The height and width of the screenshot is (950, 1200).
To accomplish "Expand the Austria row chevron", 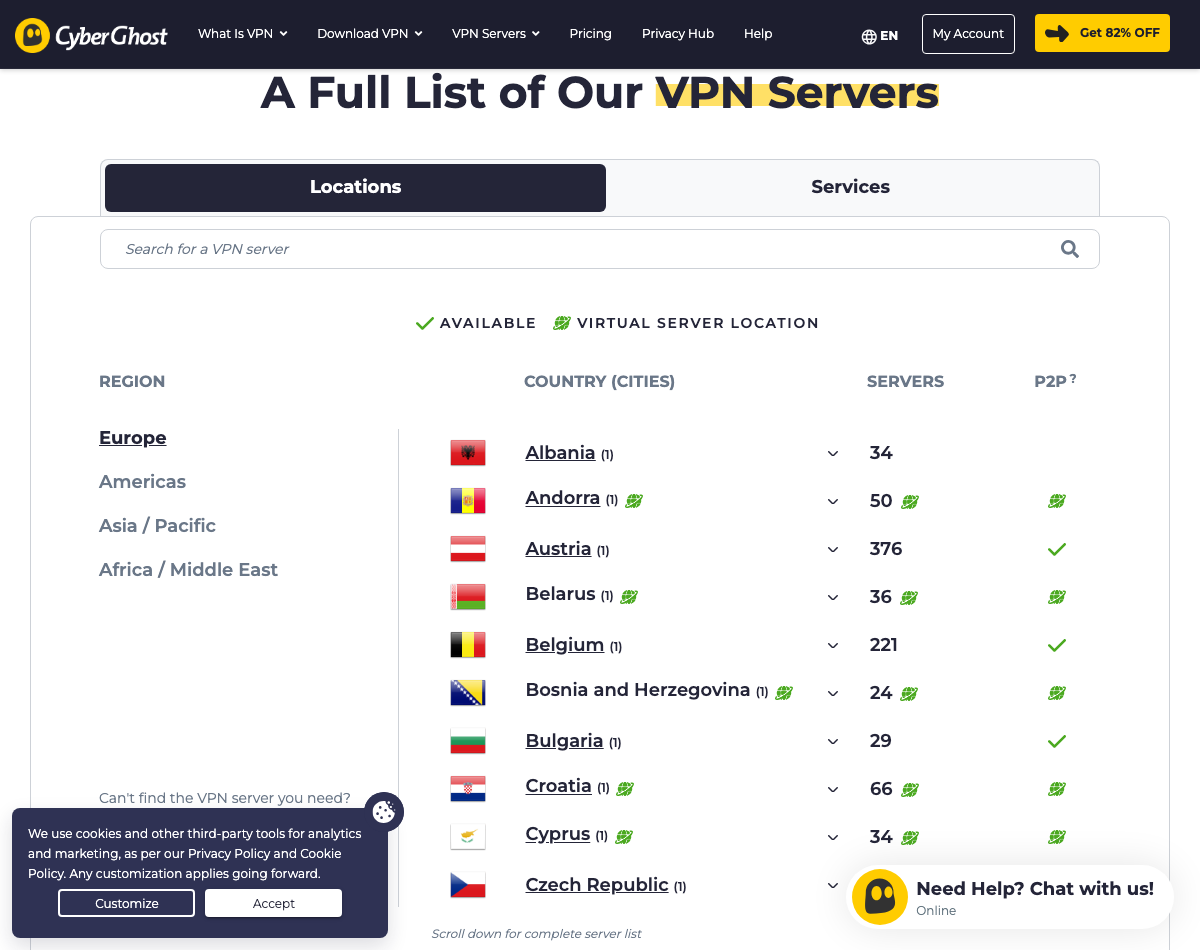I will (x=833, y=549).
